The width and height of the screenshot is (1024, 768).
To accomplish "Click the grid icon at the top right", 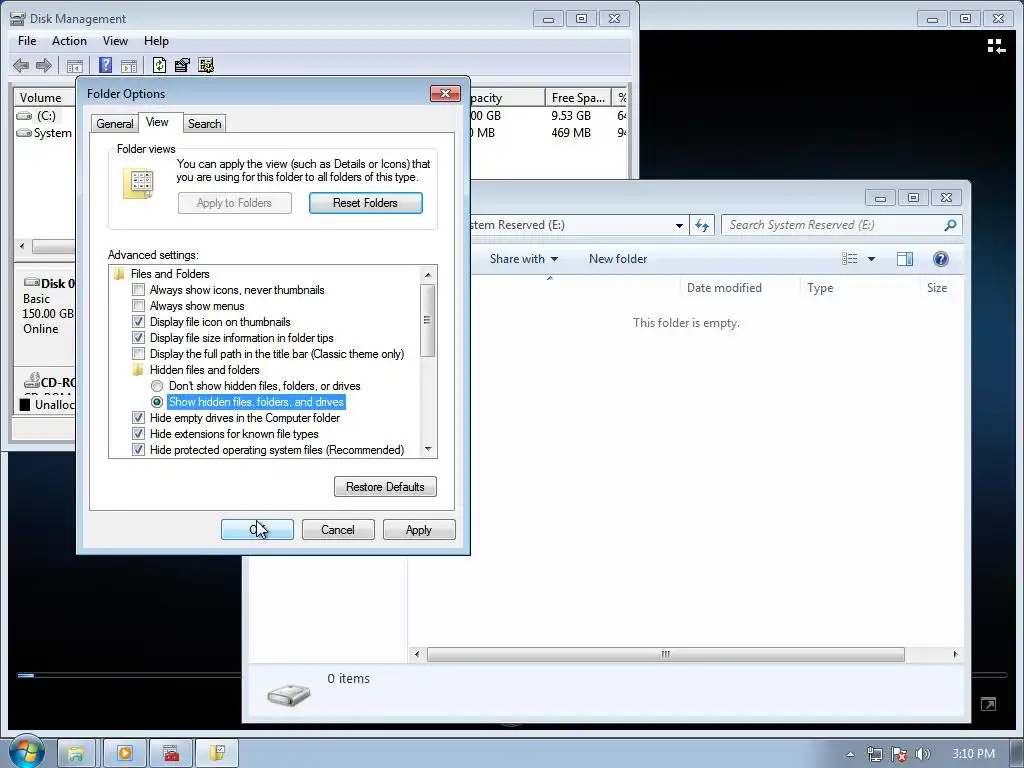I will pyautogui.click(x=996, y=46).
